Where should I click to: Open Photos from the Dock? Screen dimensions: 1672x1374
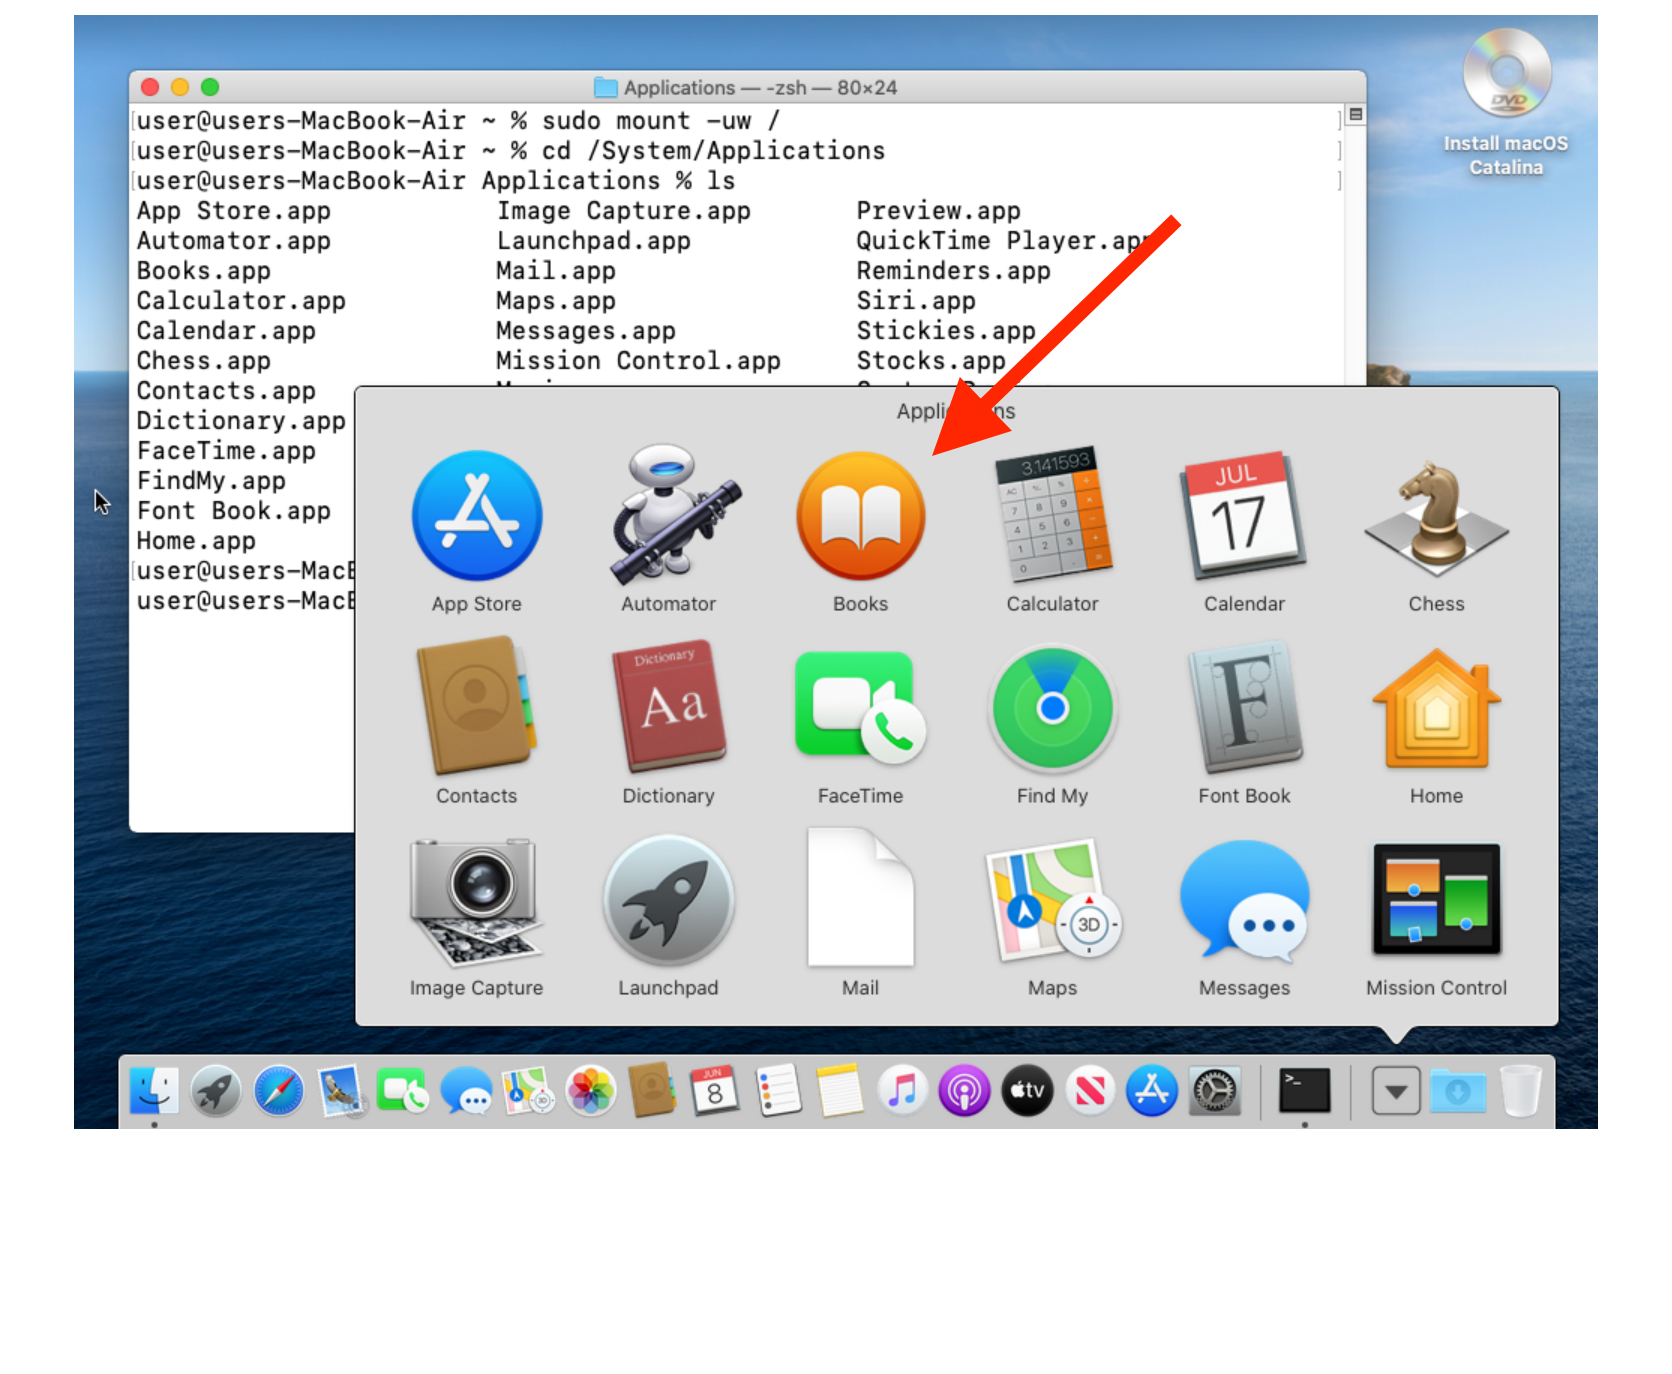[591, 1090]
